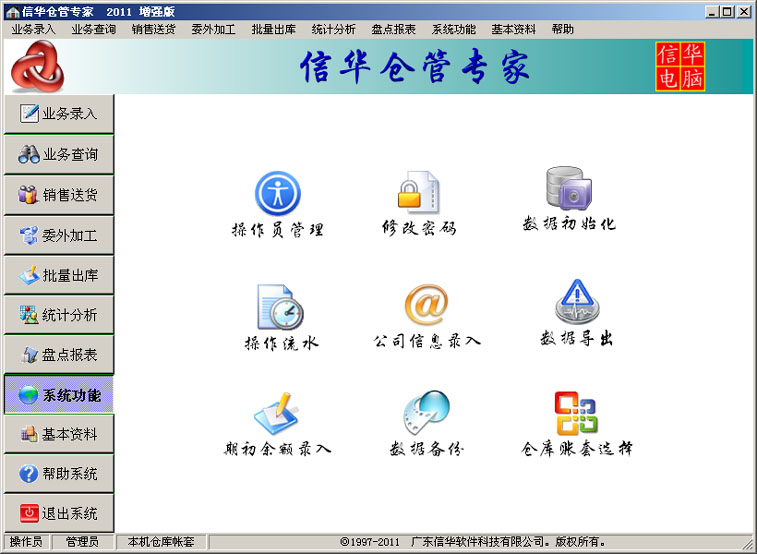The height and width of the screenshot is (554, 757).
Task: Click the 修改密码 text label
Action: click(419, 227)
